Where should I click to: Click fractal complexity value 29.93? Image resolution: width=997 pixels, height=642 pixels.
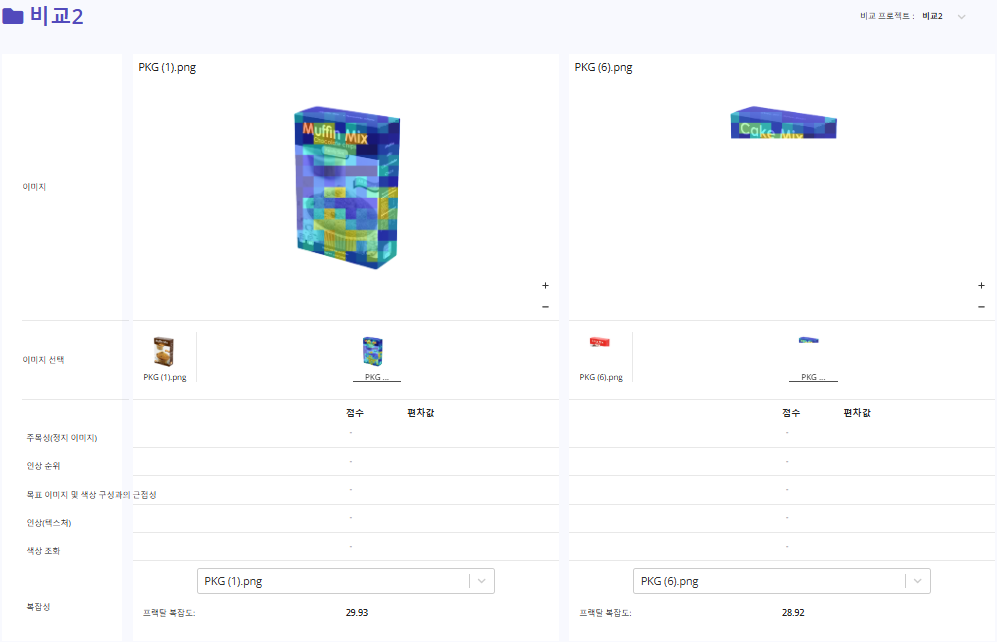pos(357,613)
